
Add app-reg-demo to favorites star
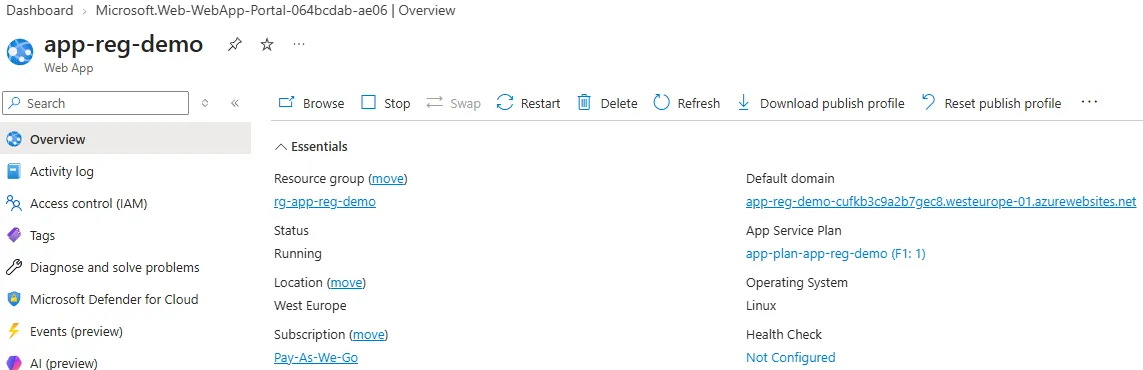(267, 45)
